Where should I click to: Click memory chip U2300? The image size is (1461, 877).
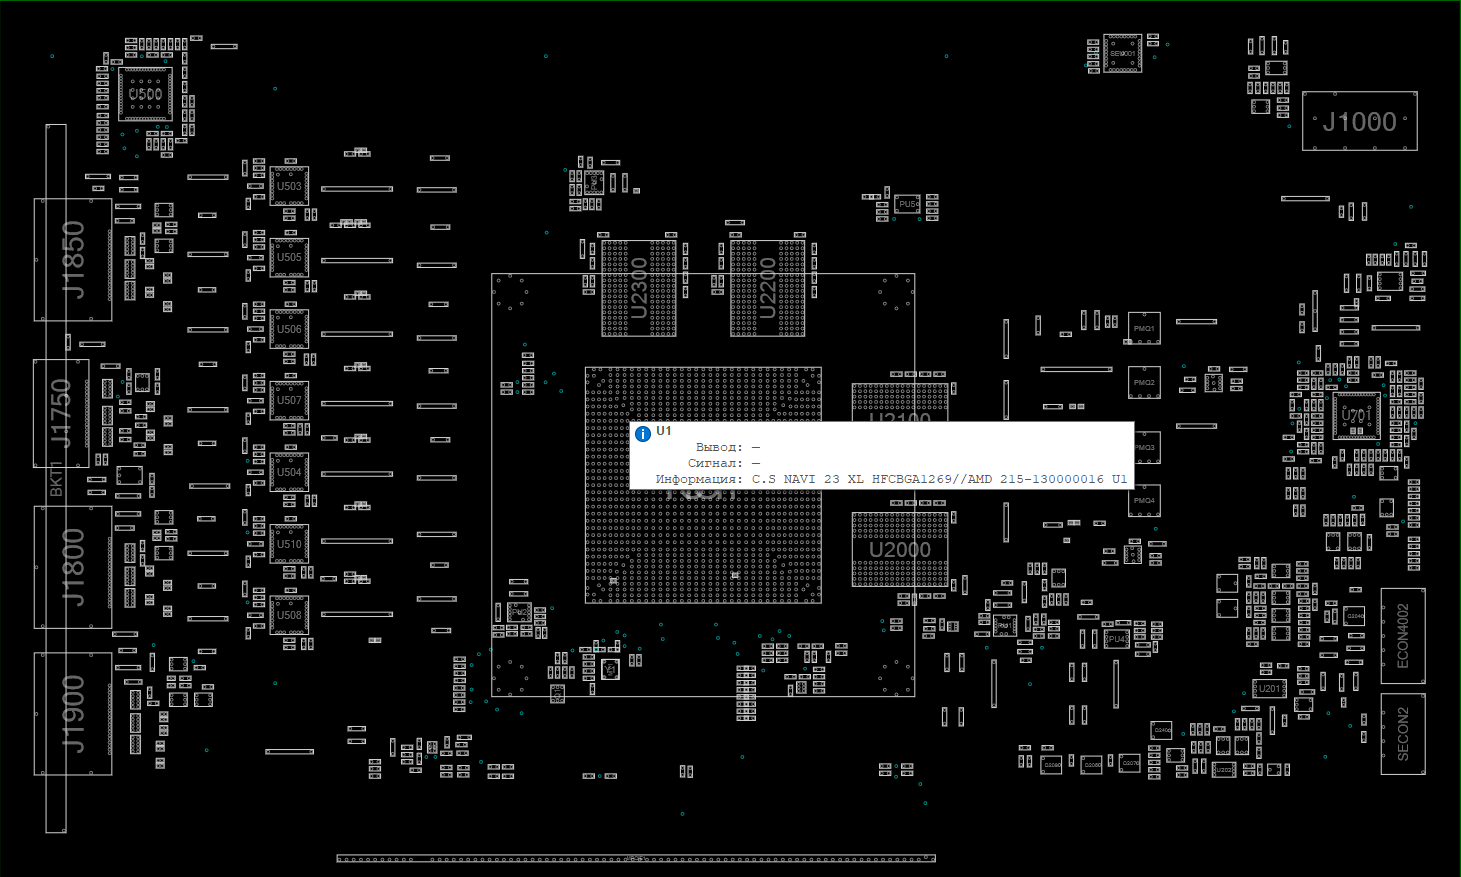639,288
